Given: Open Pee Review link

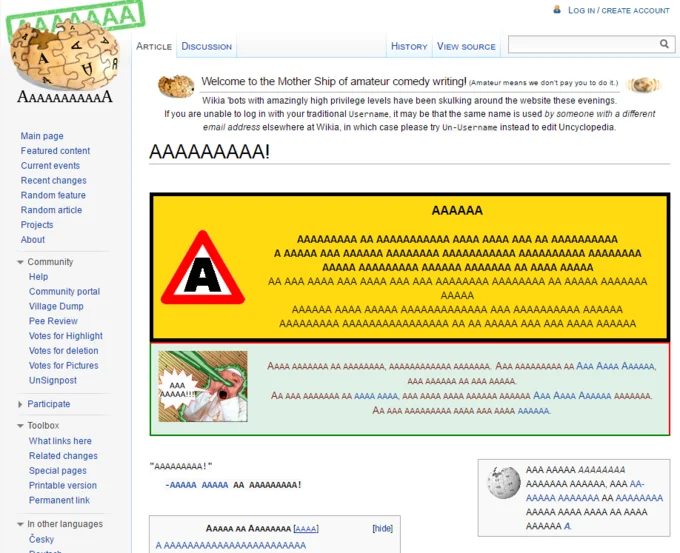Looking at the screenshot, I should pos(53,321).
